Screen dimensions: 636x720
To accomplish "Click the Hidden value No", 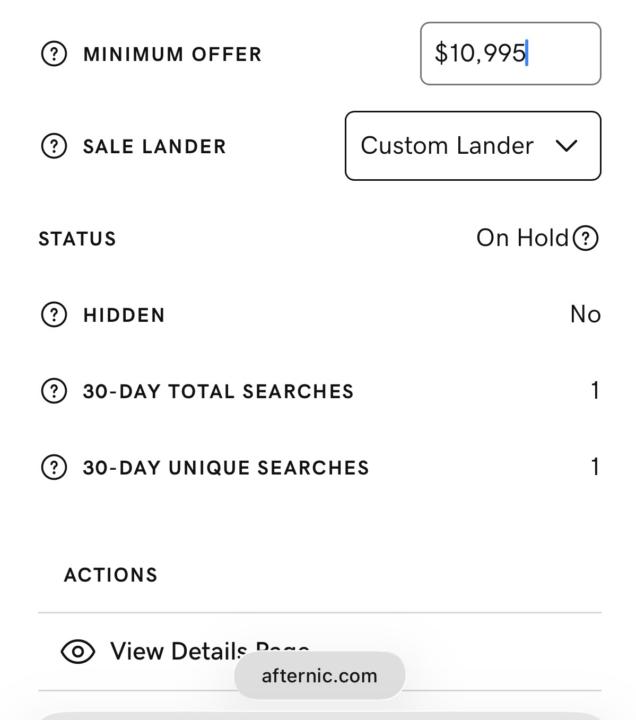I will tap(585, 315).
